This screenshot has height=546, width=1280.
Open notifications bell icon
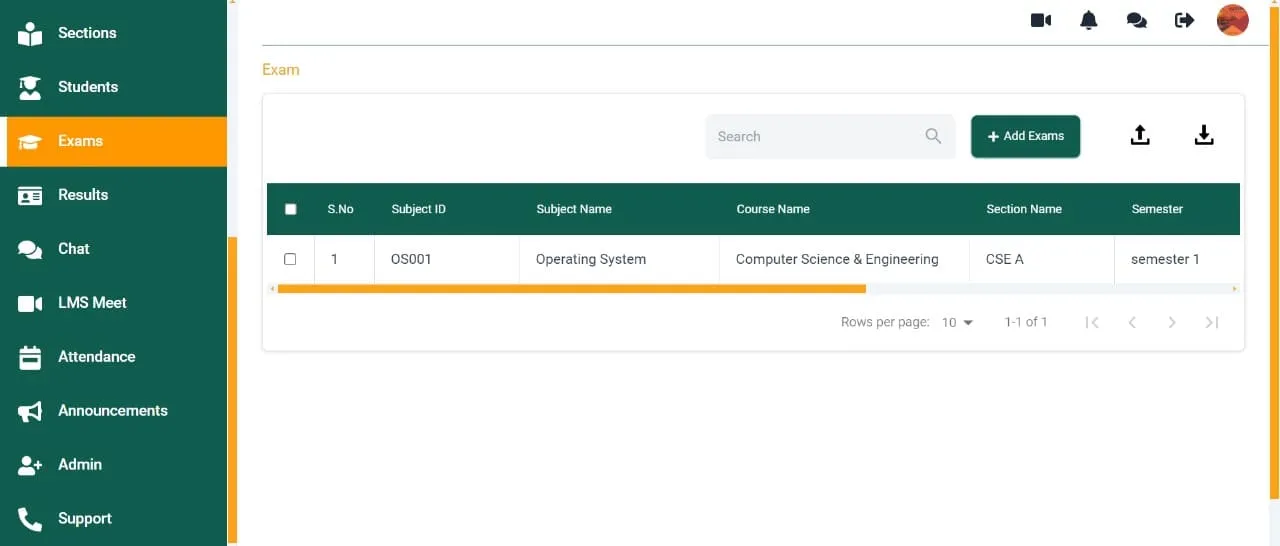1089,20
